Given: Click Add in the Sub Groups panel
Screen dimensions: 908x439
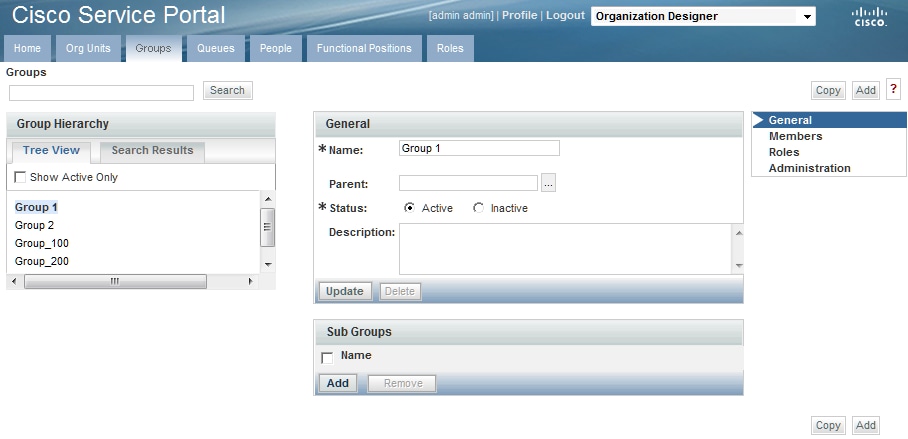Looking at the screenshot, I should point(338,383).
